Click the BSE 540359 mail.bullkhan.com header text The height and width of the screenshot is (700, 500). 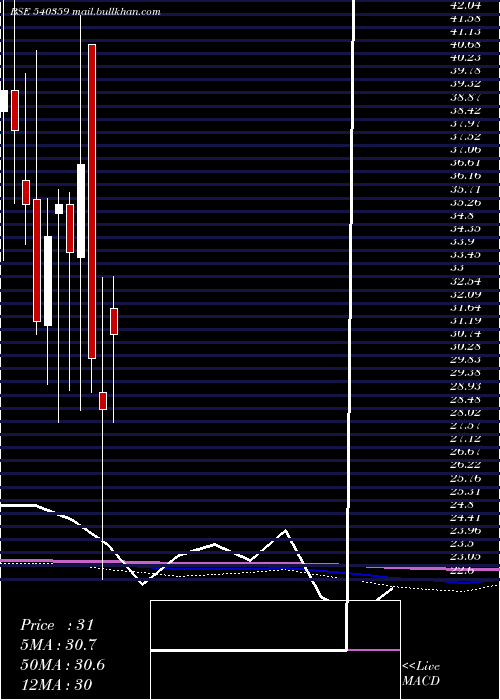[x=85, y=12]
